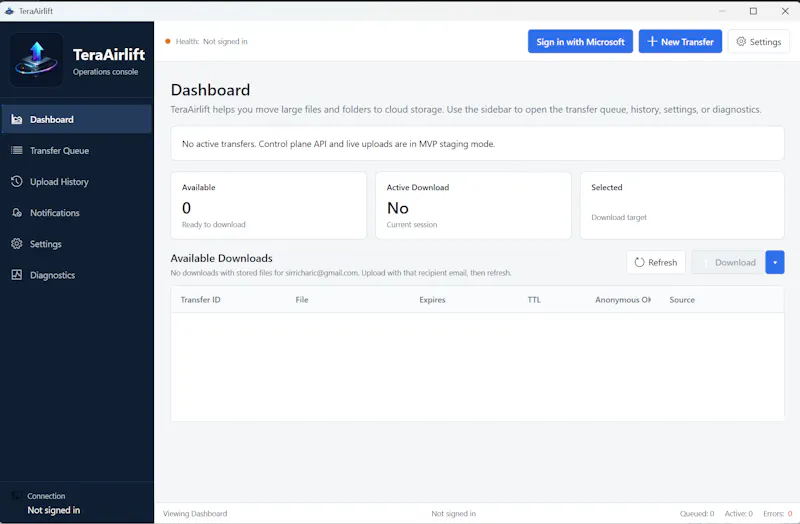Click the TeraAirlift helps you move files description
Screen dimensions: 800x524
[466, 109]
